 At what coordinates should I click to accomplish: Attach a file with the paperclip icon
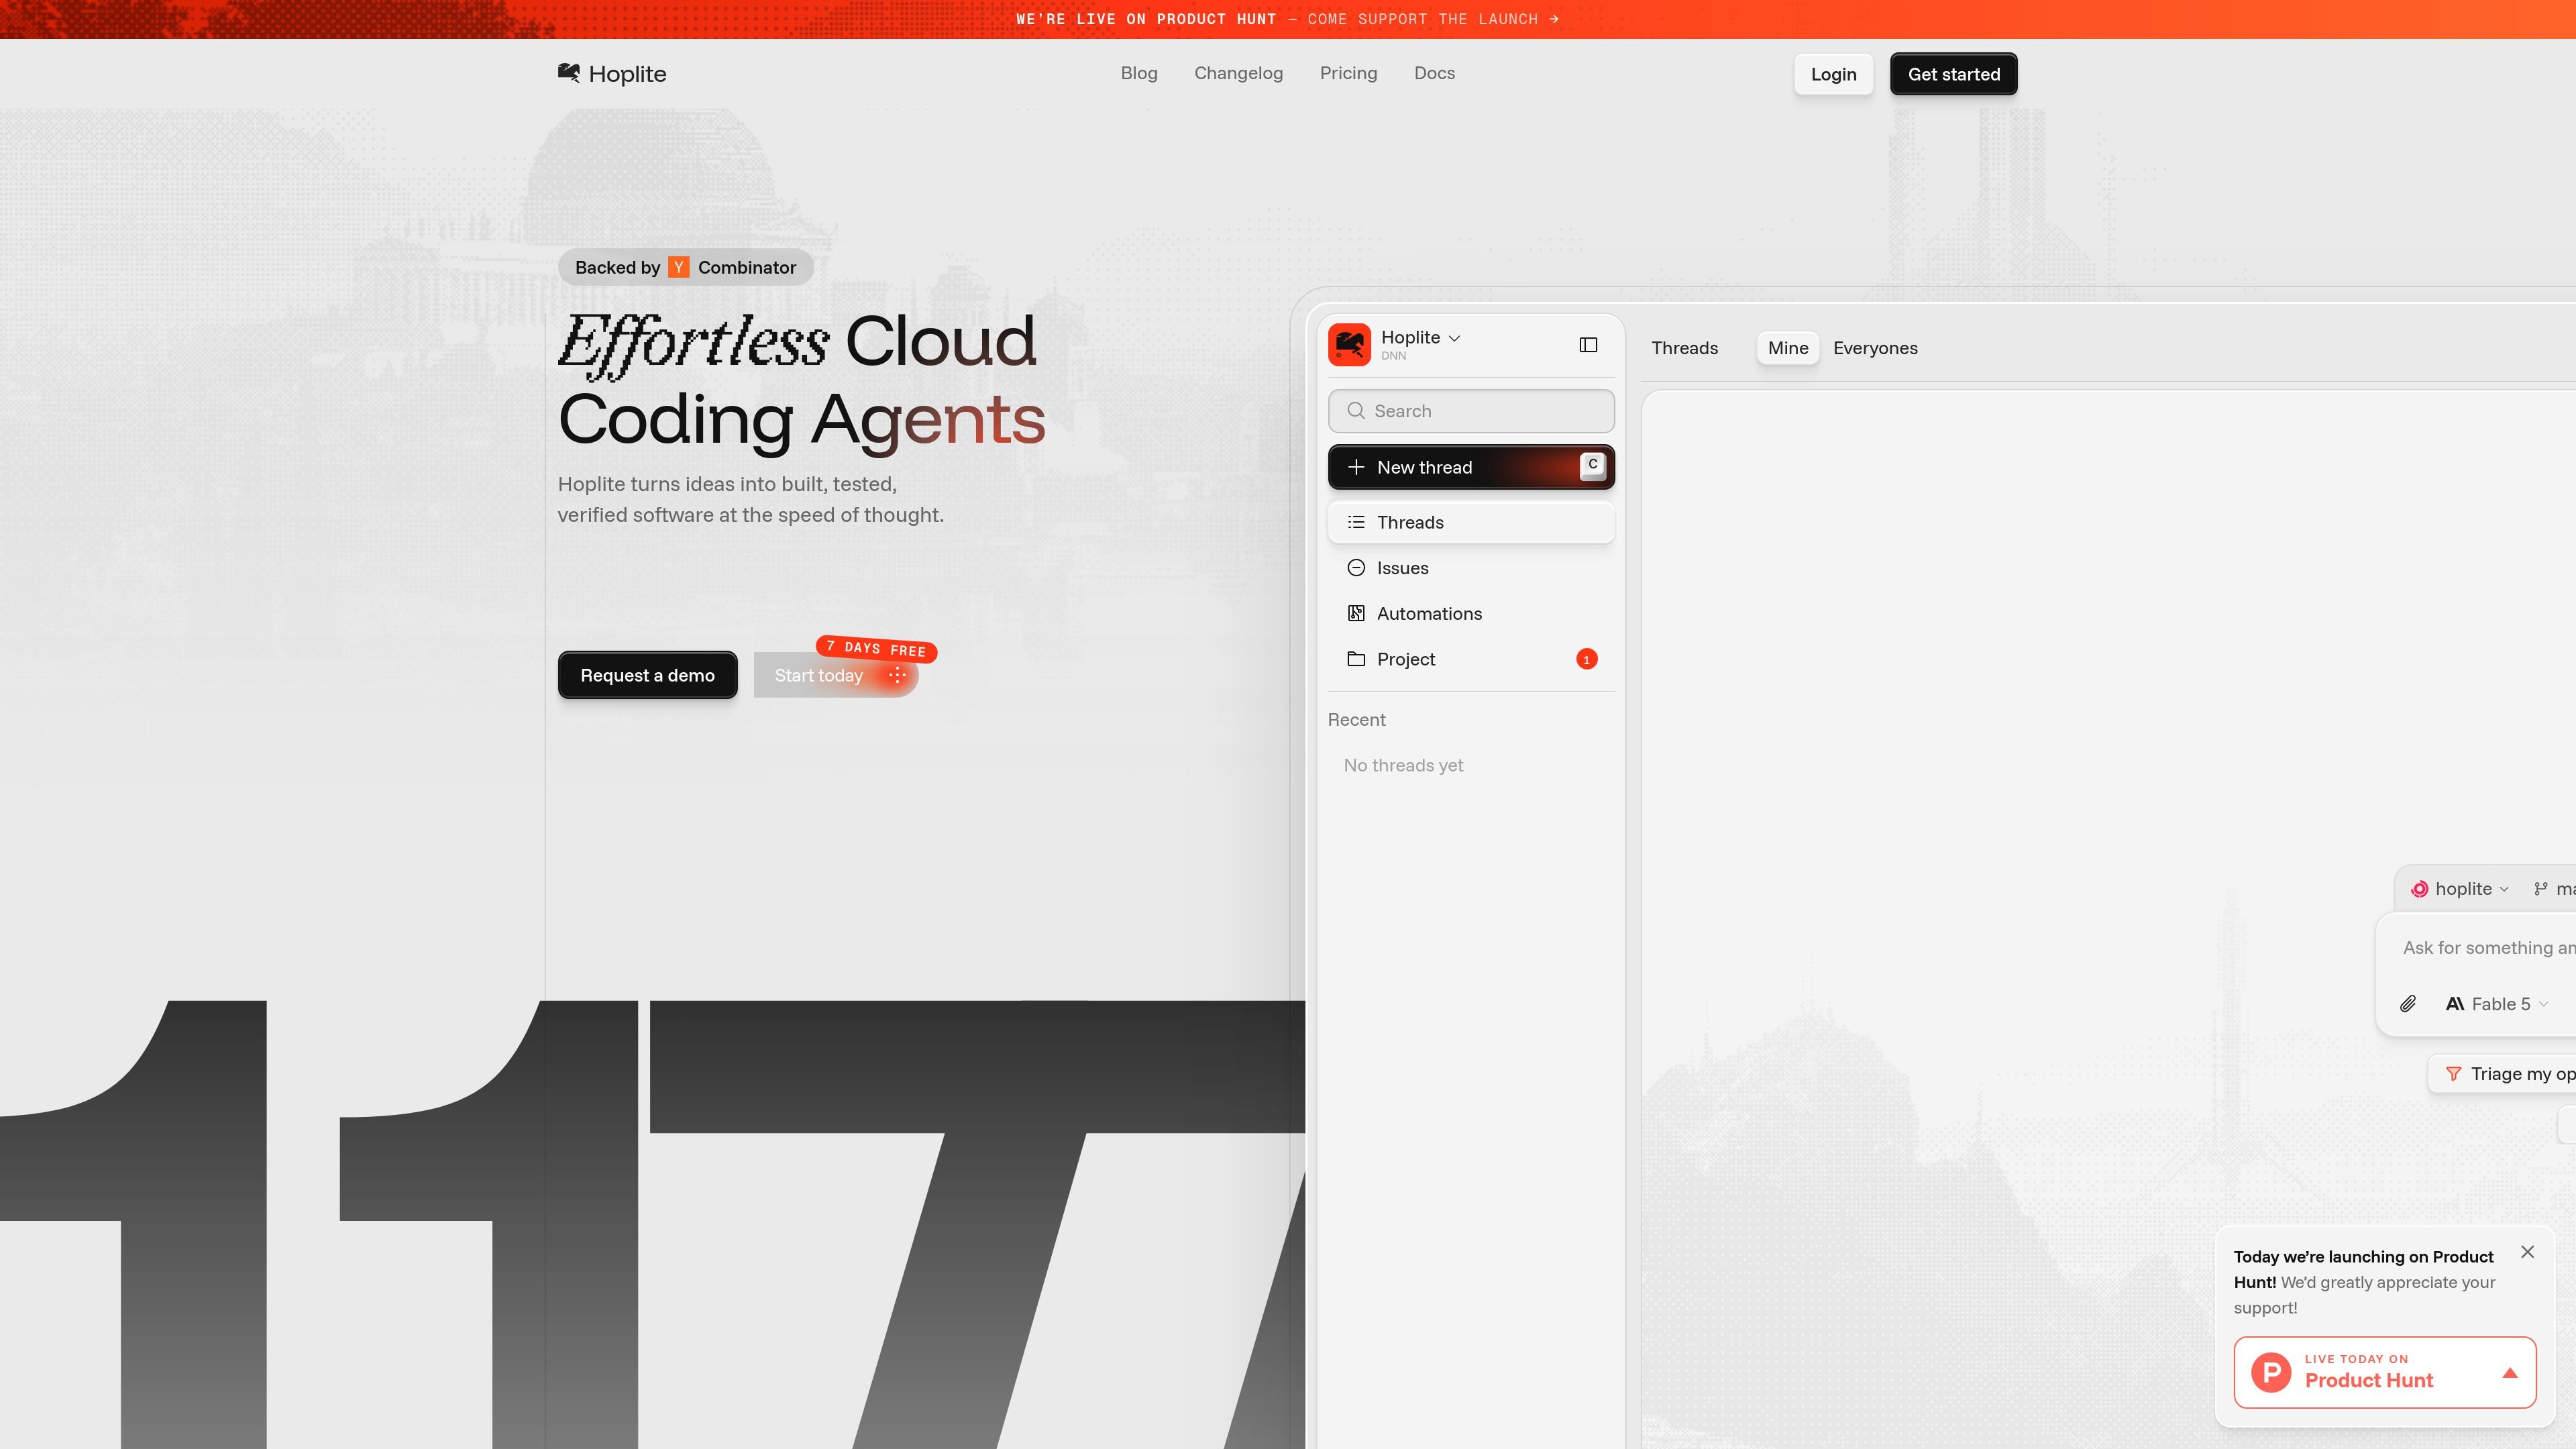coord(2408,1004)
